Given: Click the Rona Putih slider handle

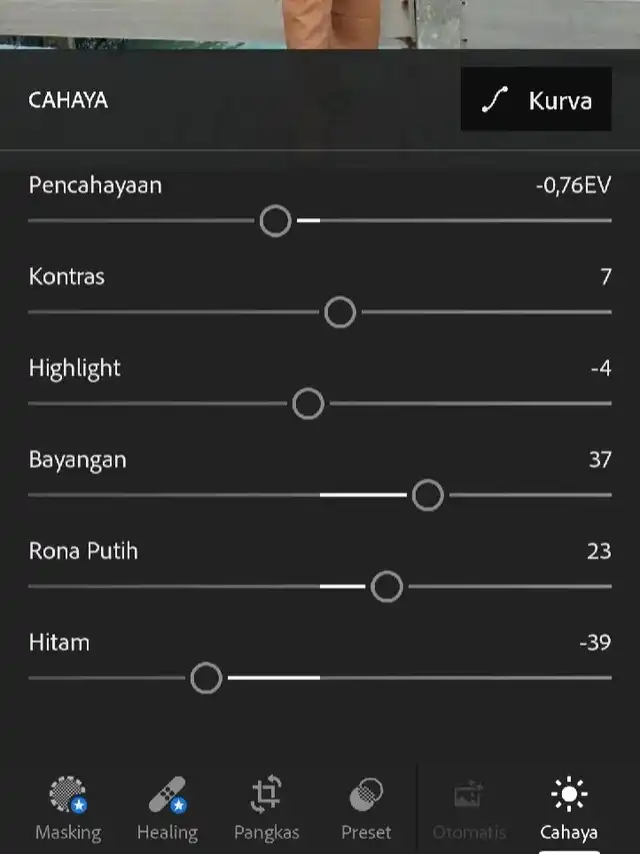Looking at the screenshot, I should point(387,587).
